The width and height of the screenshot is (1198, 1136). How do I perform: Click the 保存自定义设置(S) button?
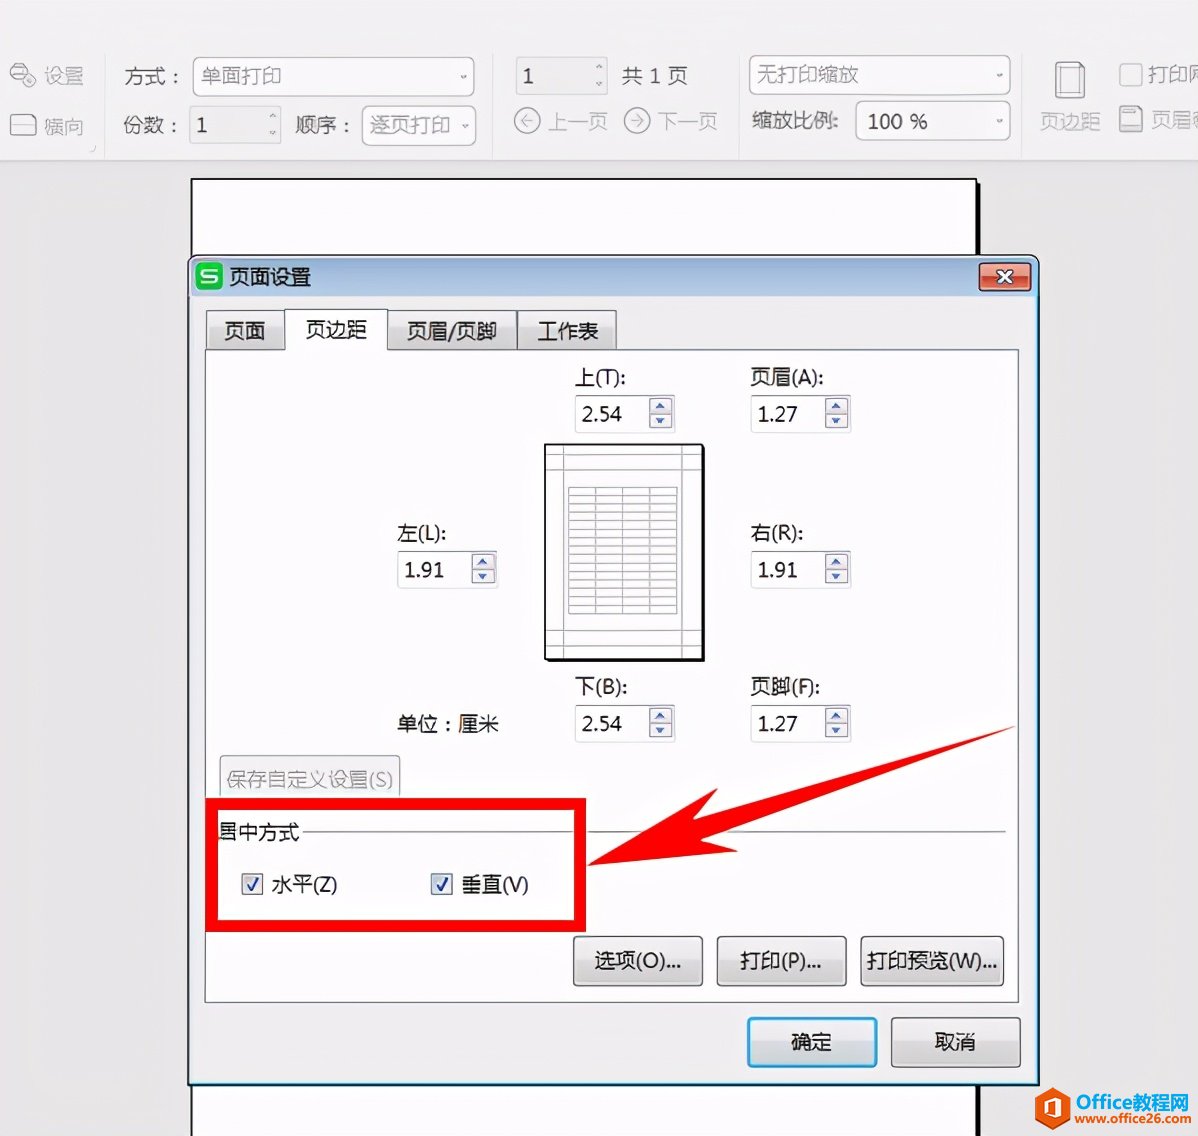pos(309,778)
